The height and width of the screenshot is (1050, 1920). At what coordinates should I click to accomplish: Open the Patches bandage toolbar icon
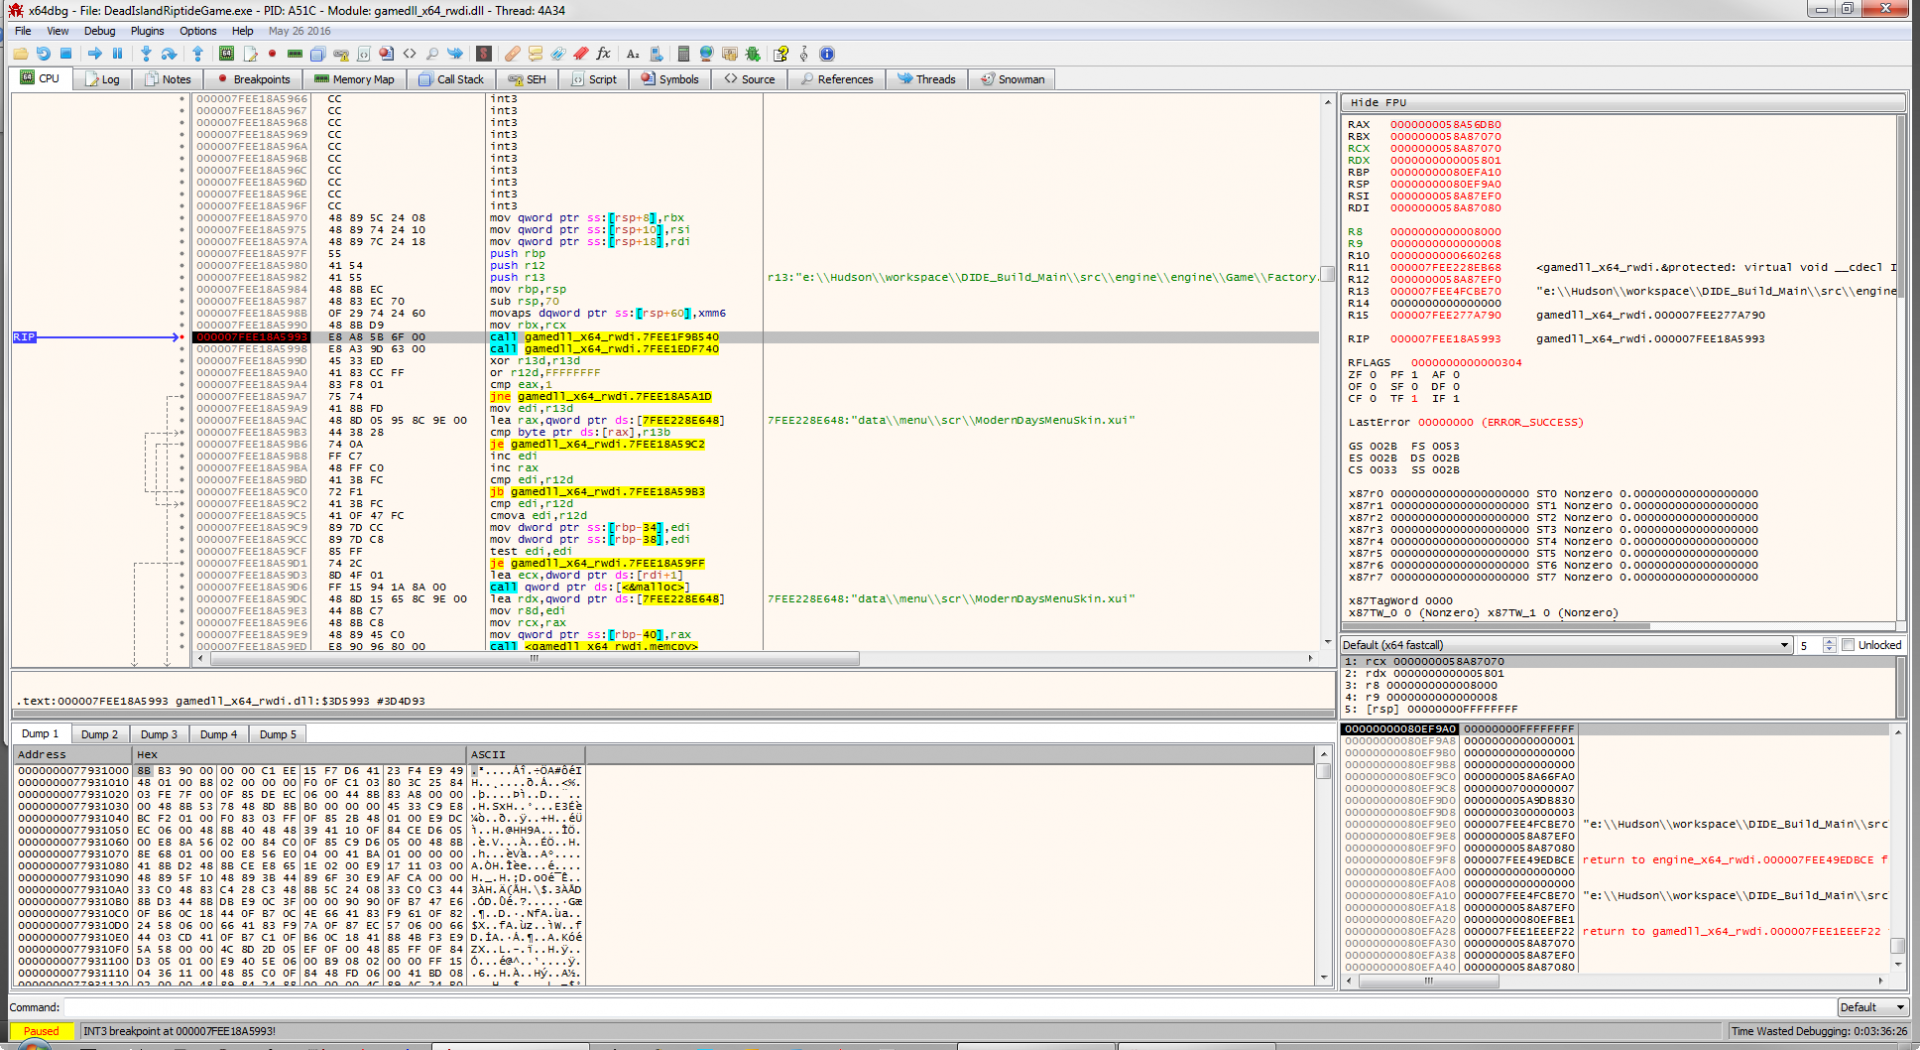tap(511, 54)
